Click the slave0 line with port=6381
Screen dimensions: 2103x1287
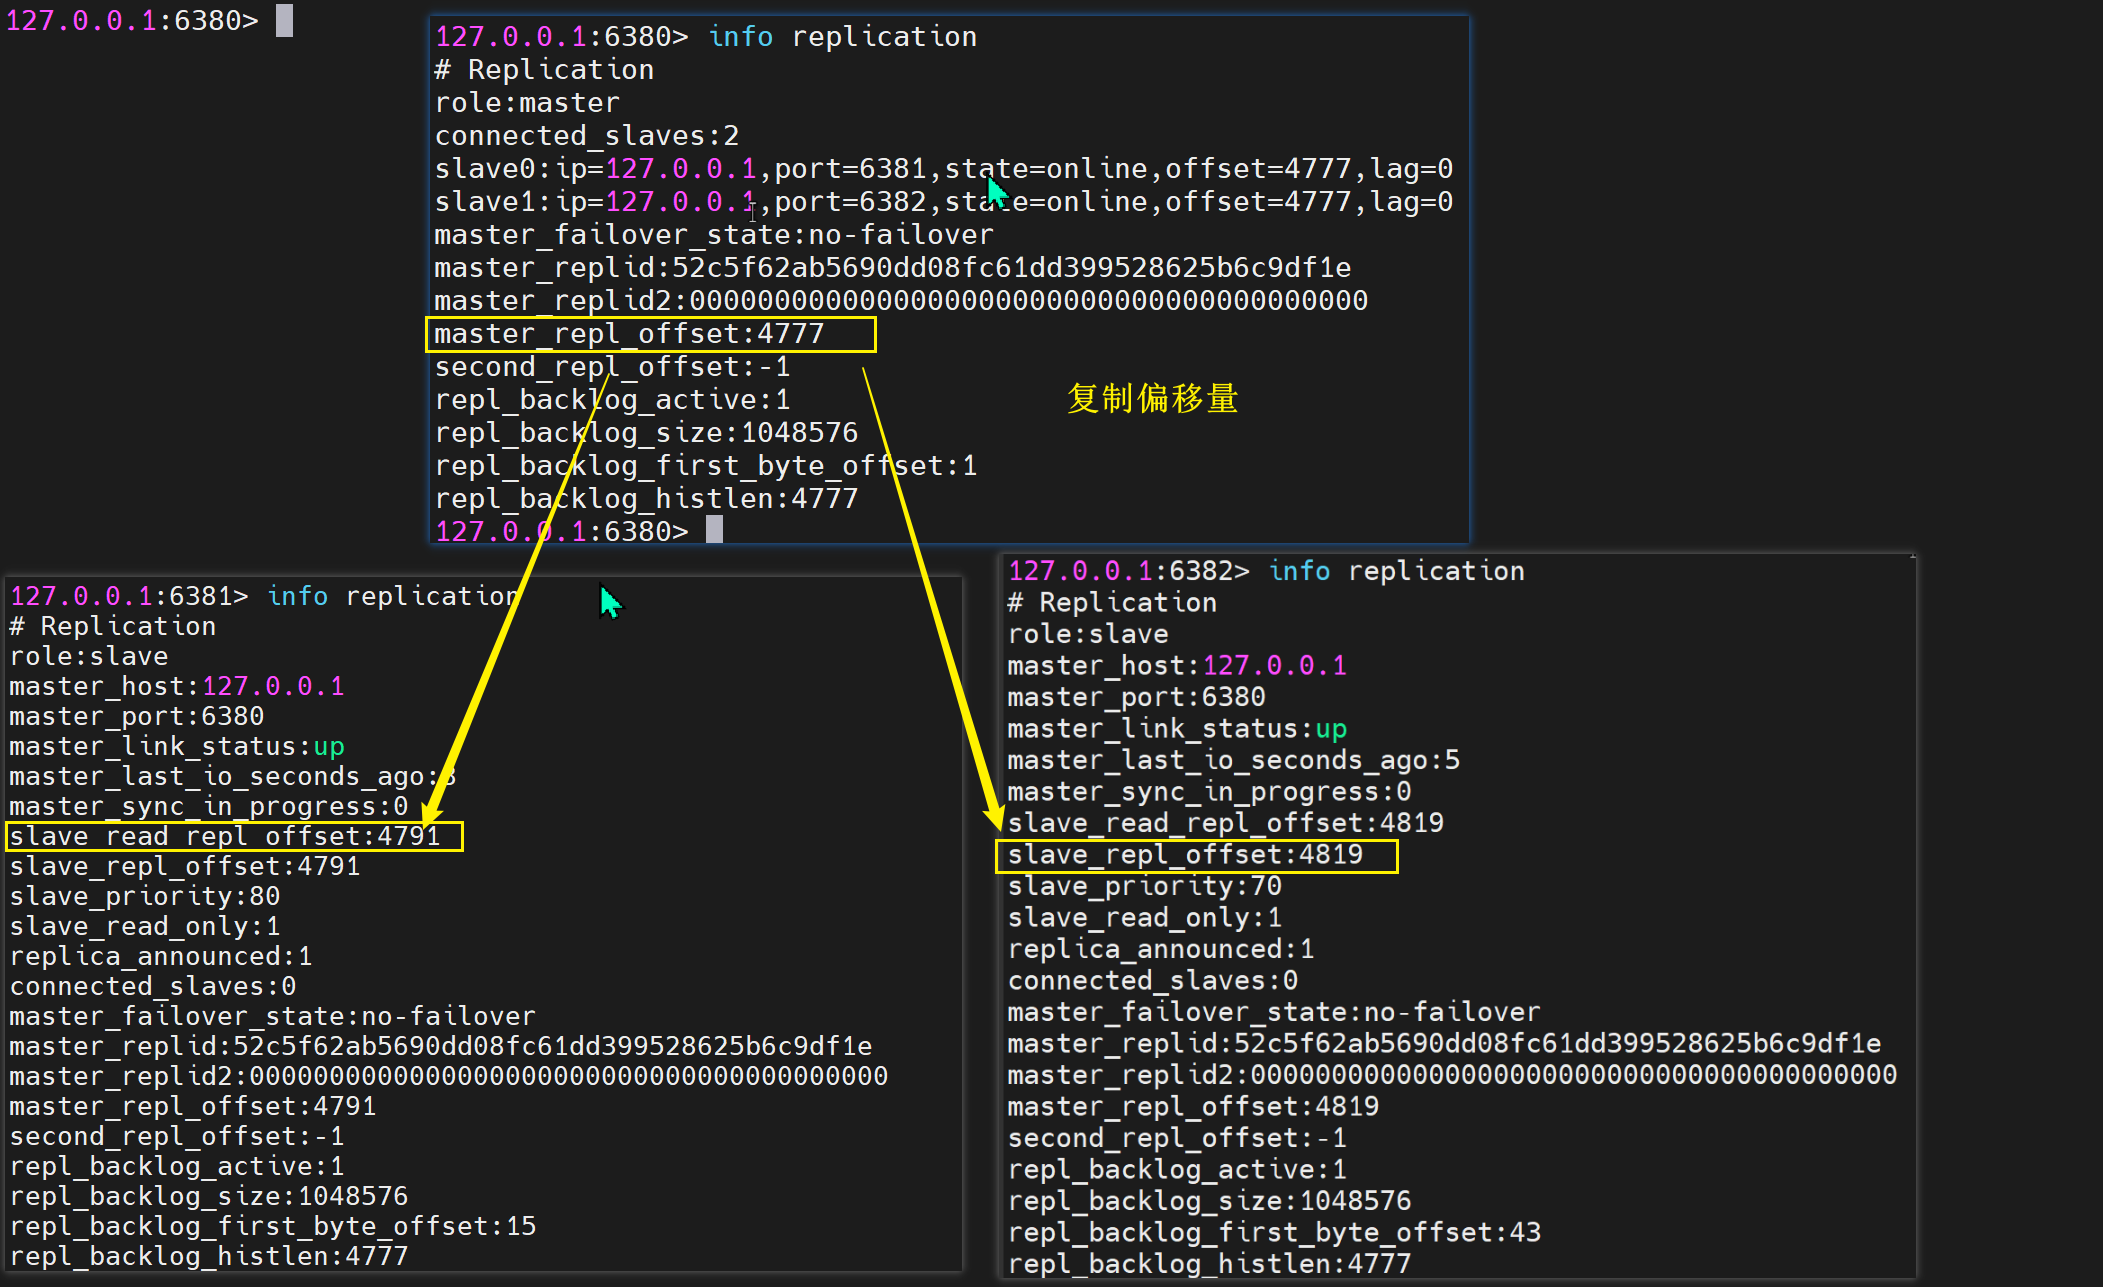pos(943,169)
